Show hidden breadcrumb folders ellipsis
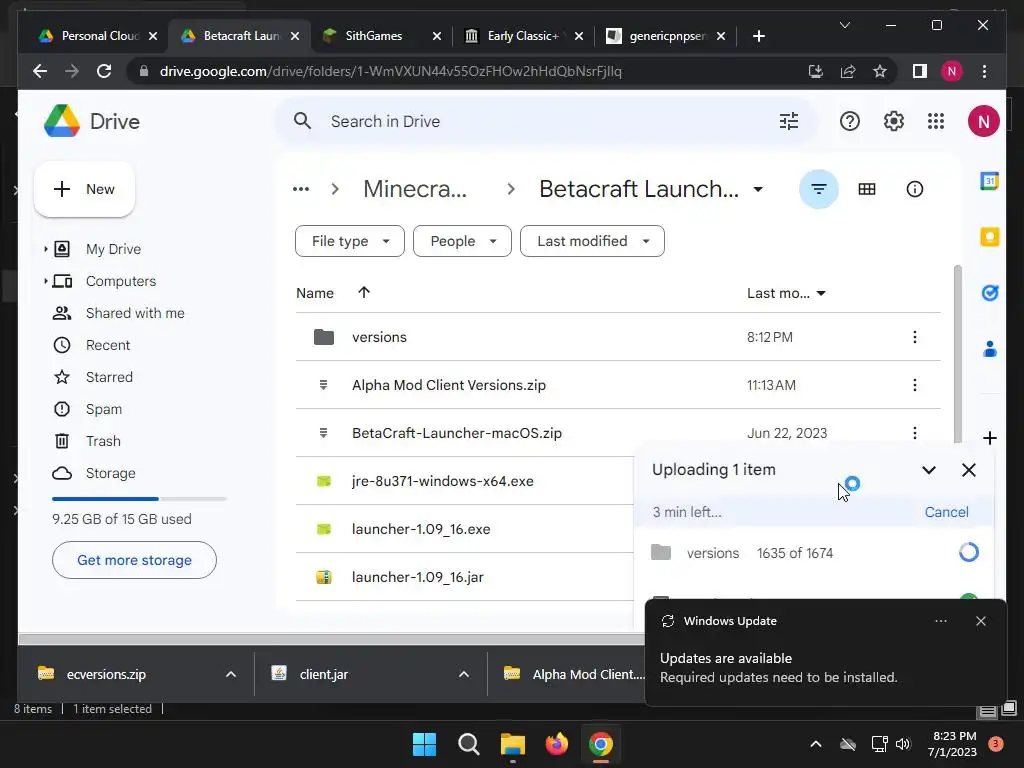This screenshot has height=768, width=1024. coord(300,189)
